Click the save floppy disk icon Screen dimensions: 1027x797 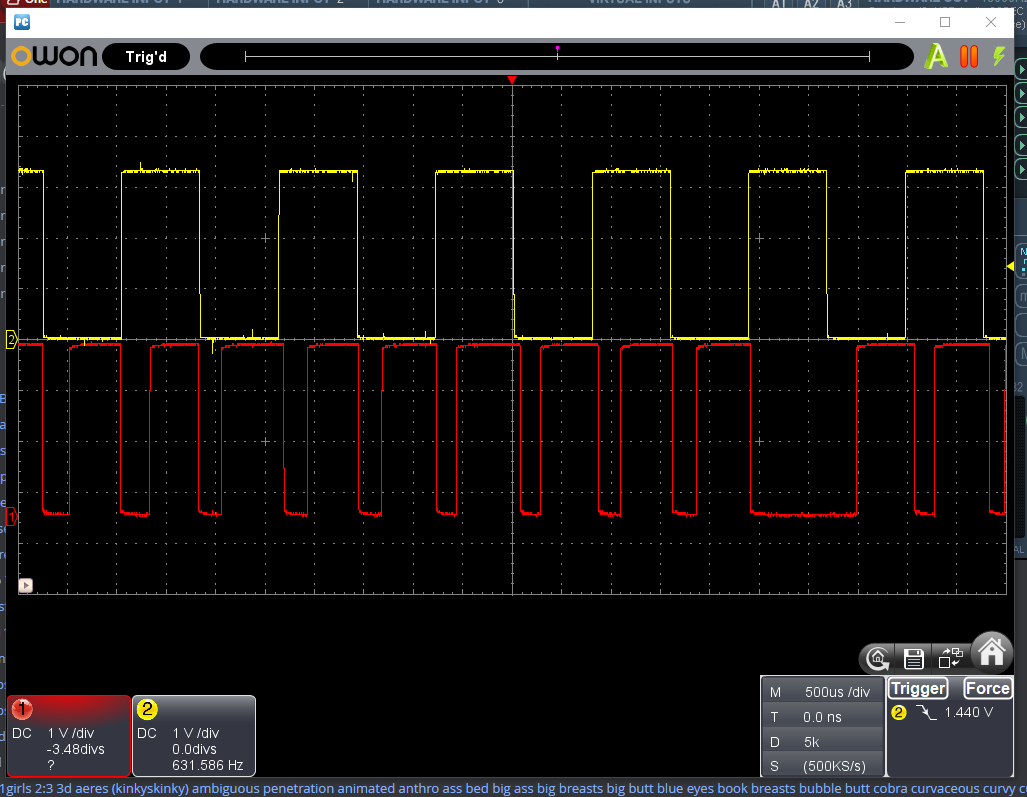(913, 658)
